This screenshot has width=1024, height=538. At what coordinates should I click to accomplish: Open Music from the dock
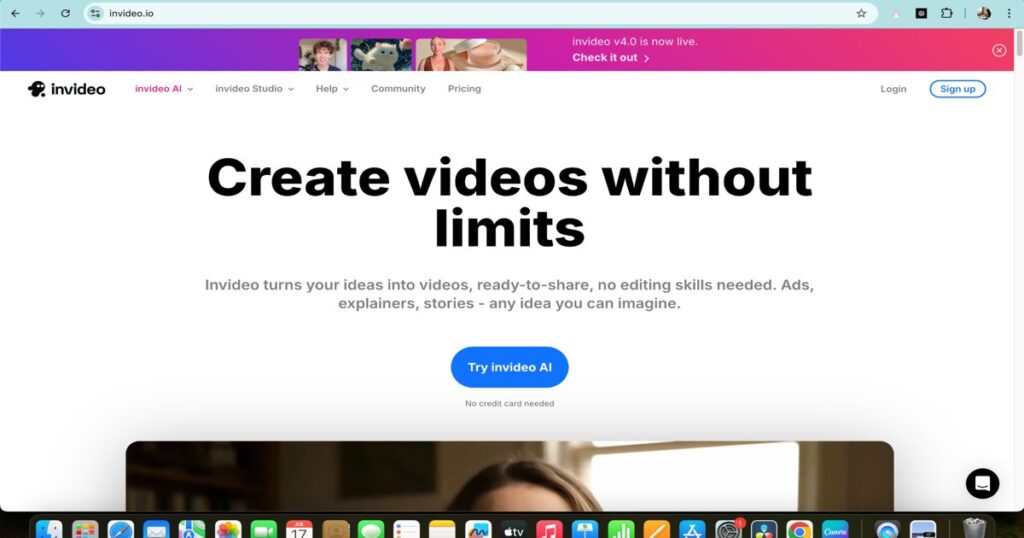[549, 530]
